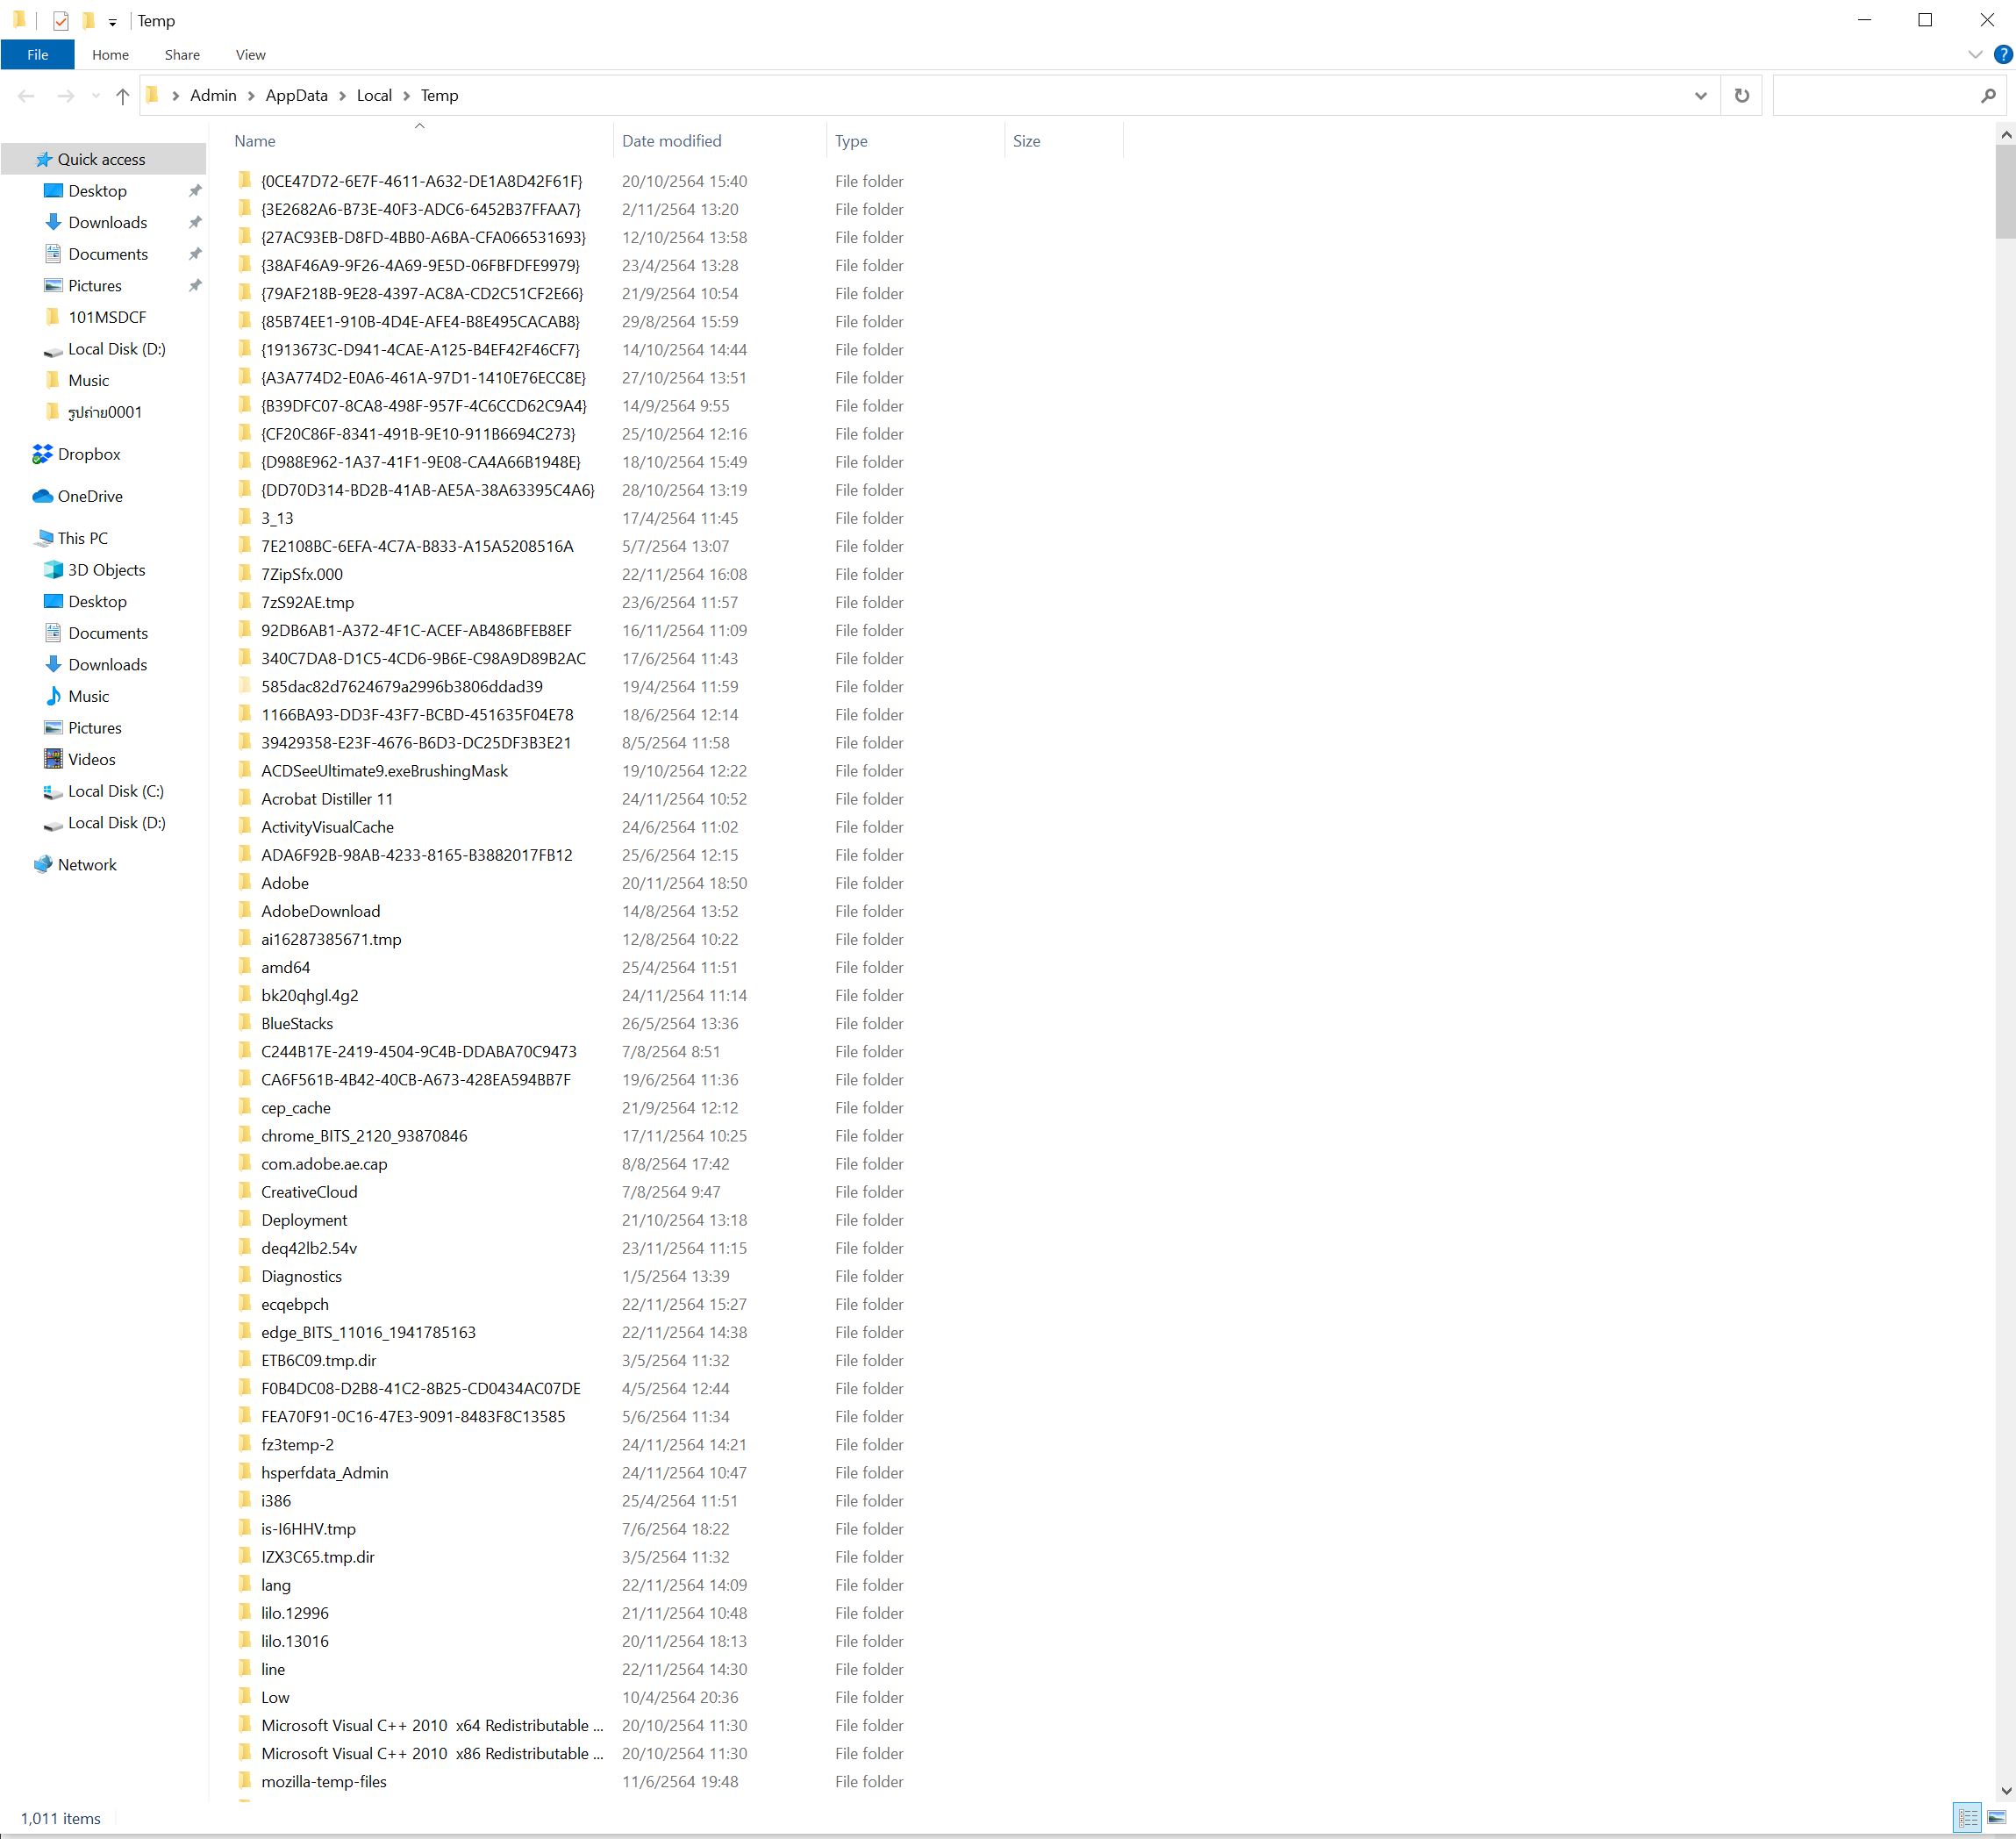Image resolution: width=2016 pixels, height=1839 pixels.
Task: Select the BlueStacks folder
Action: click(297, 1023)
